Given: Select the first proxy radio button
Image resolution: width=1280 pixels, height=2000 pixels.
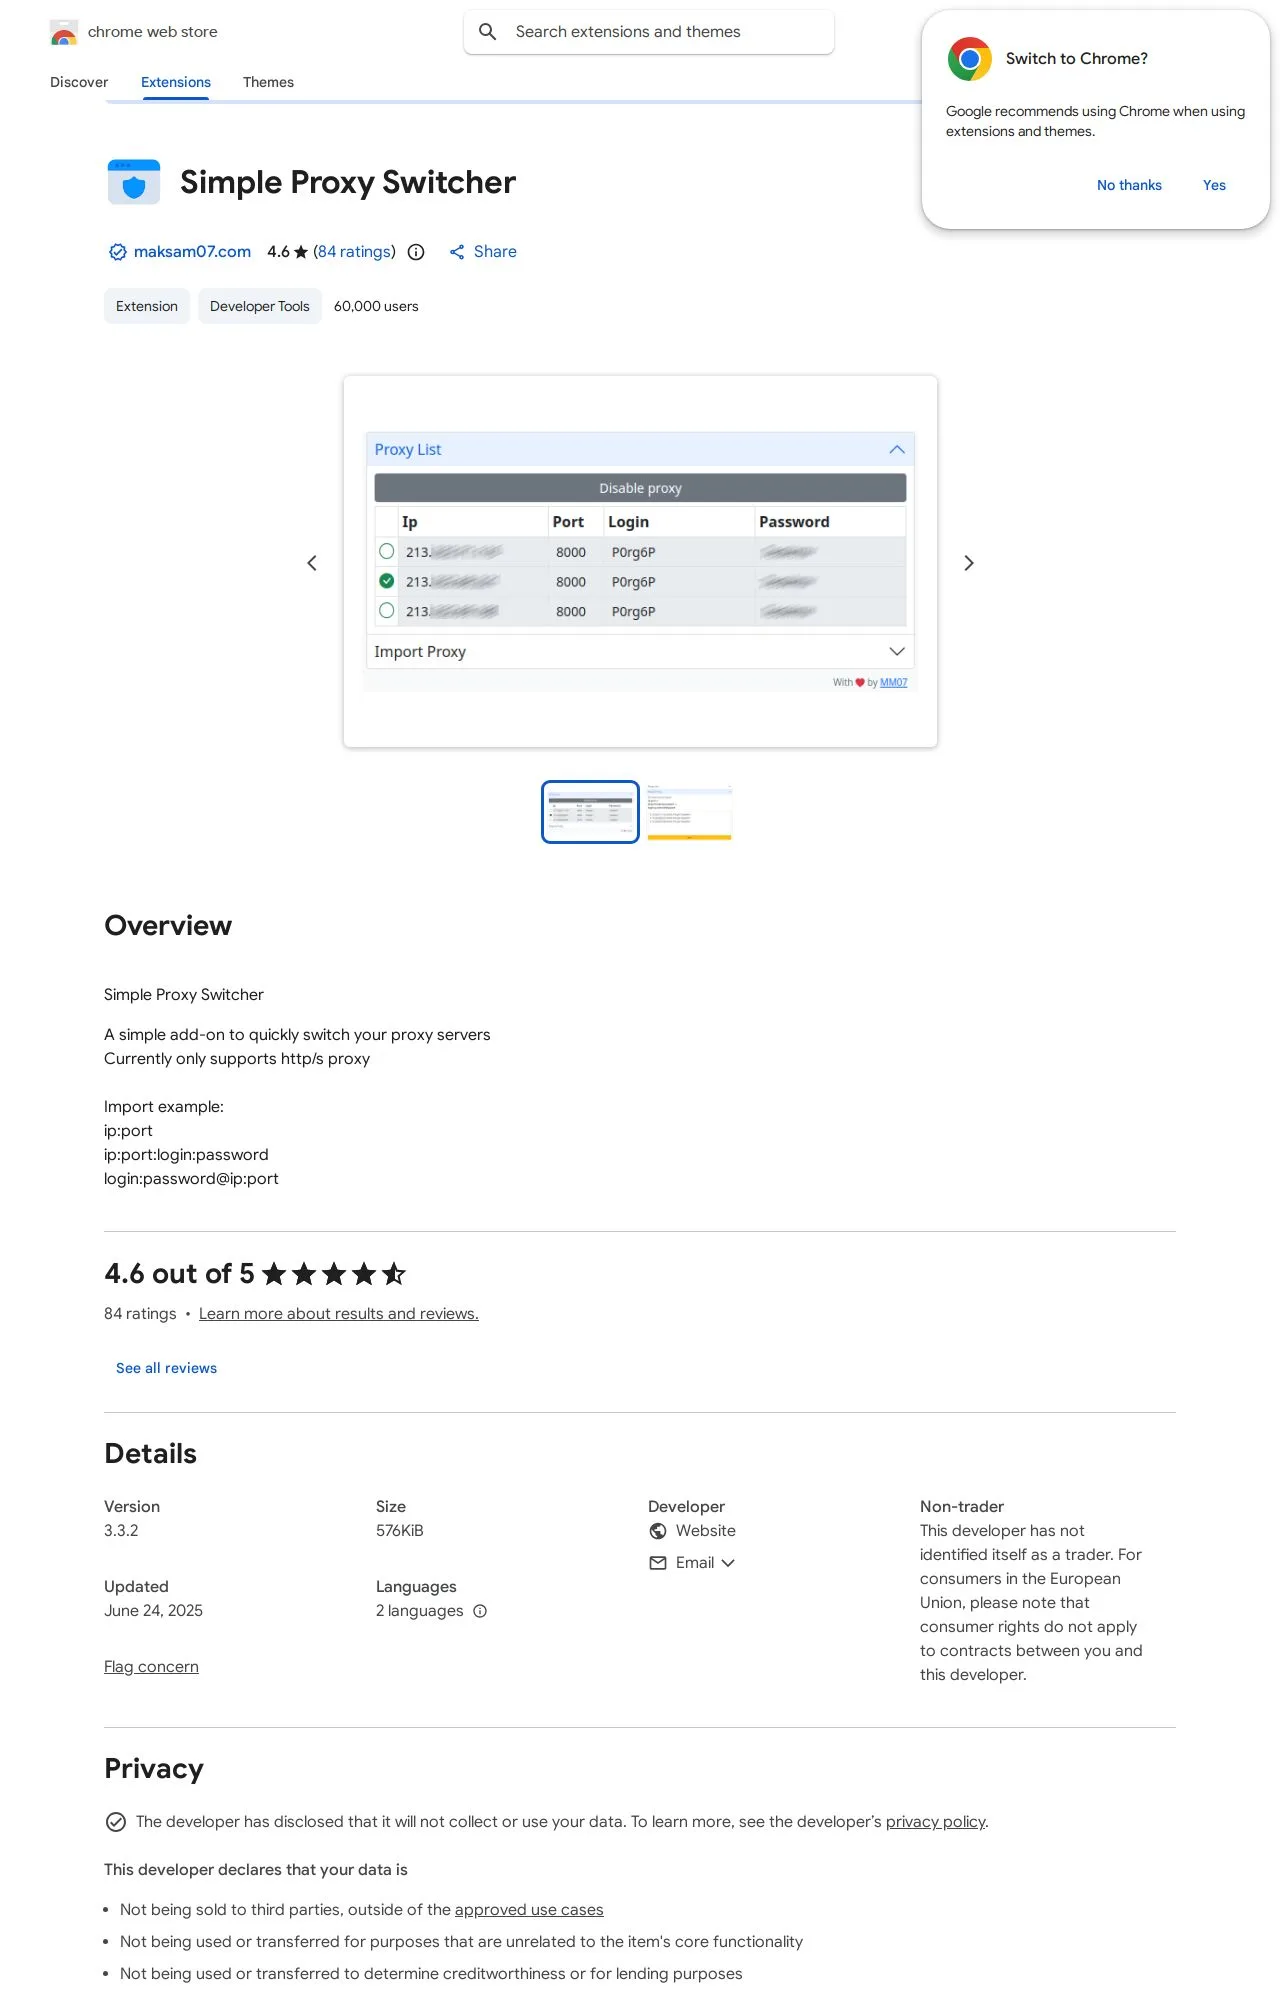Looking at the screenshot, I should (387, 551).
